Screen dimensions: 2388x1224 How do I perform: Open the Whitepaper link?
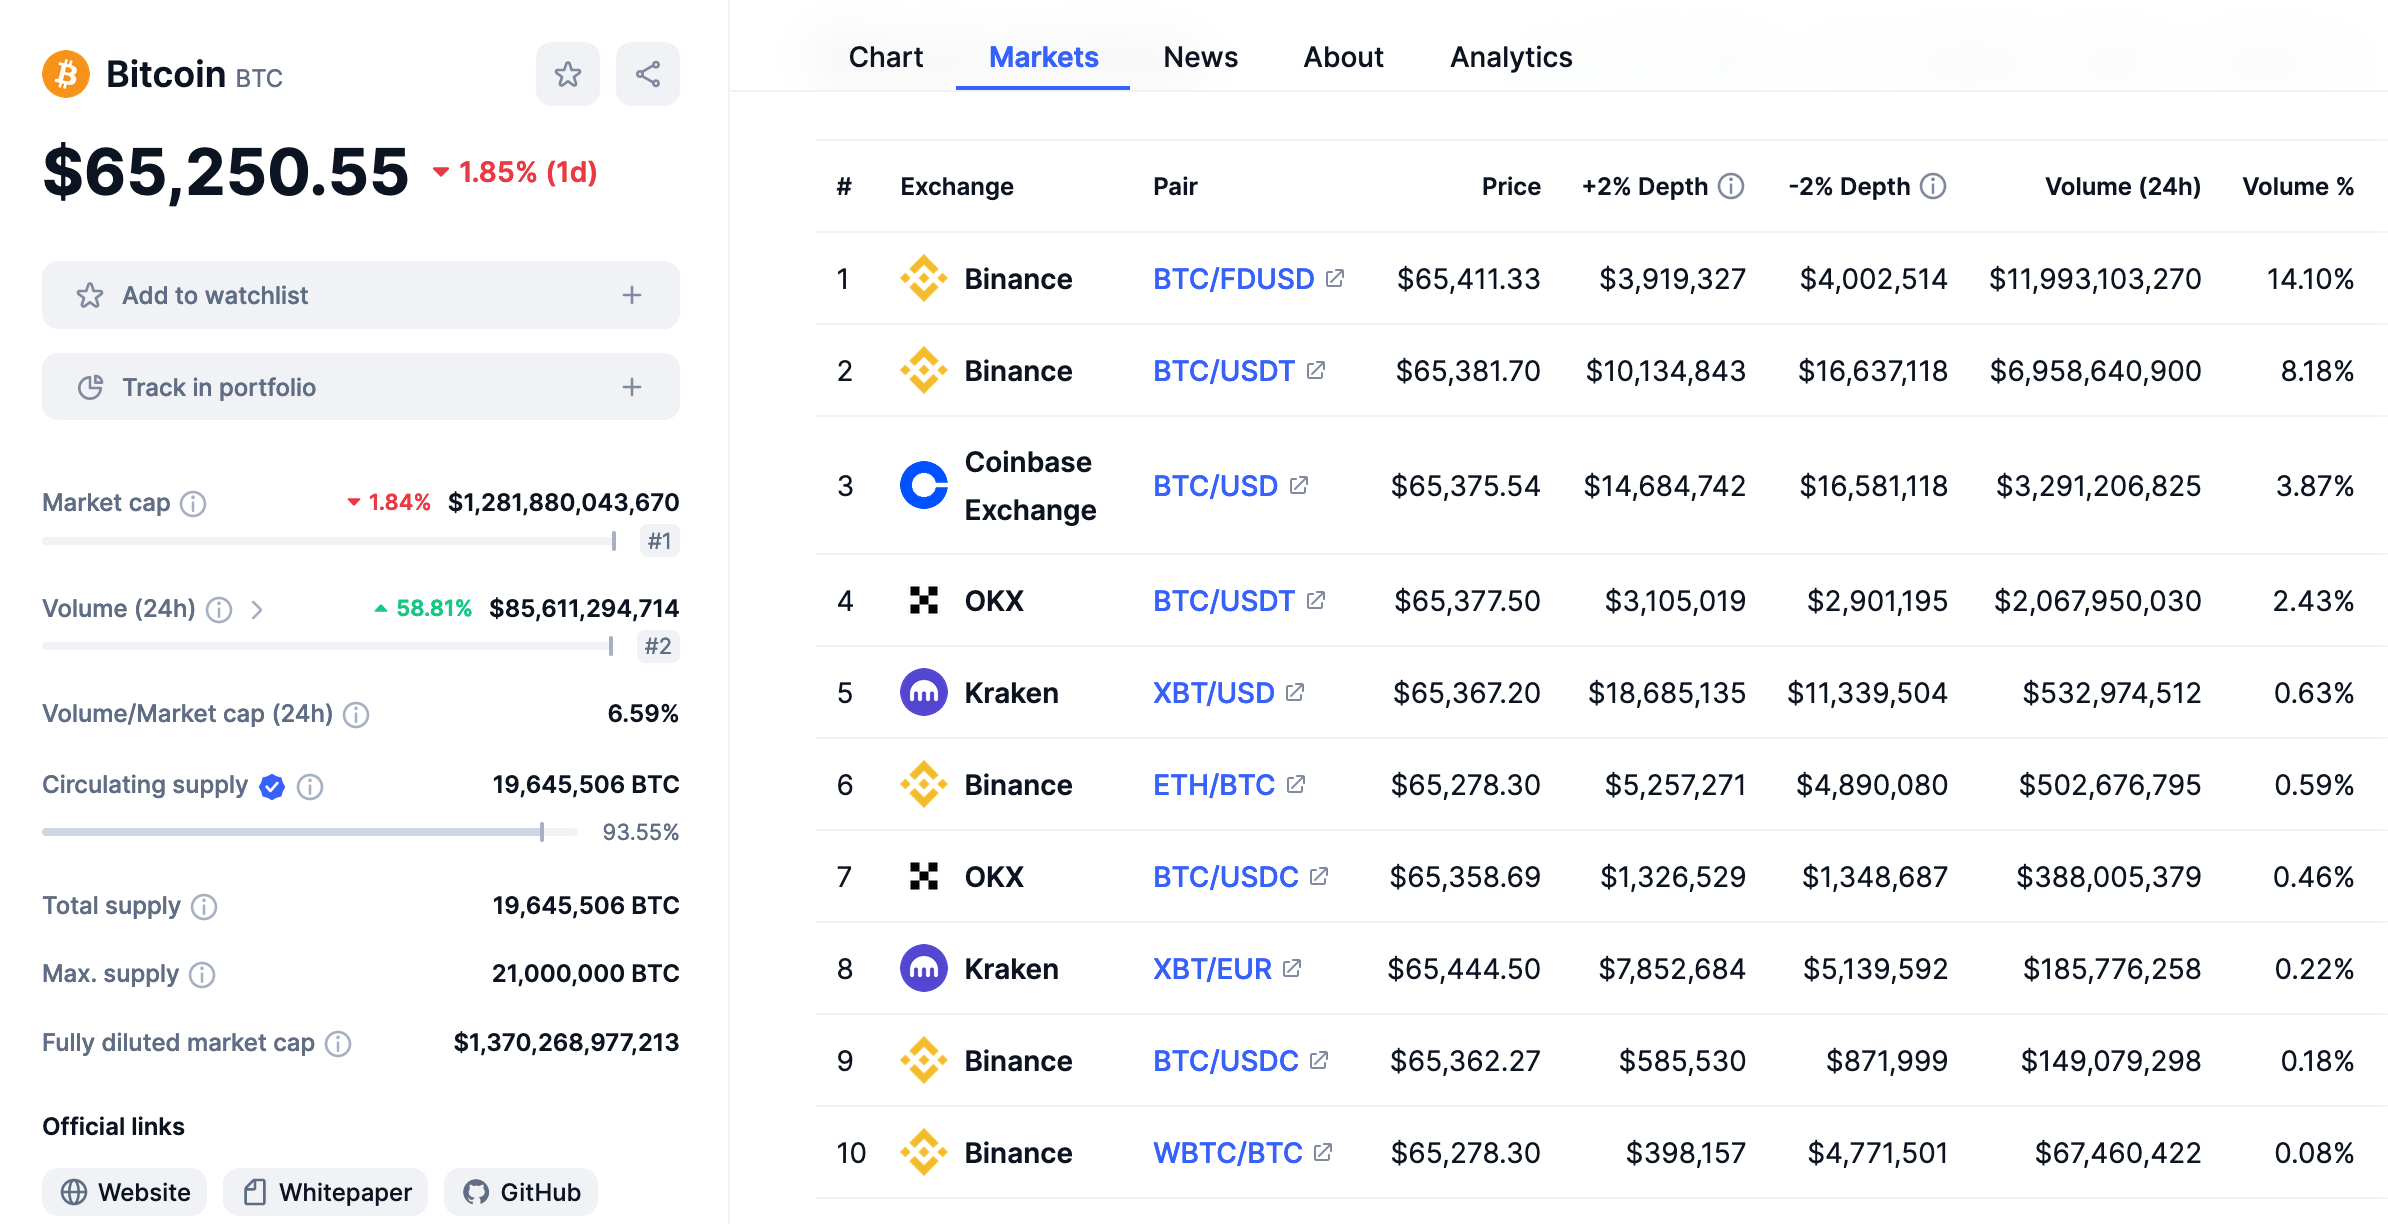point(326,1192)
